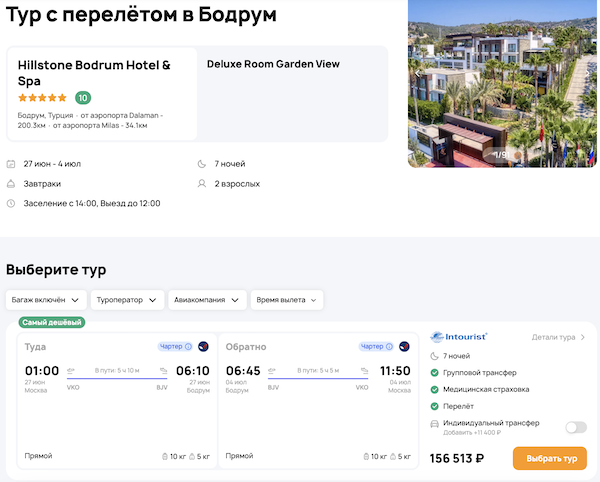
Task: Click the previous photo arrow on hotel image
Action: point(418,71)
